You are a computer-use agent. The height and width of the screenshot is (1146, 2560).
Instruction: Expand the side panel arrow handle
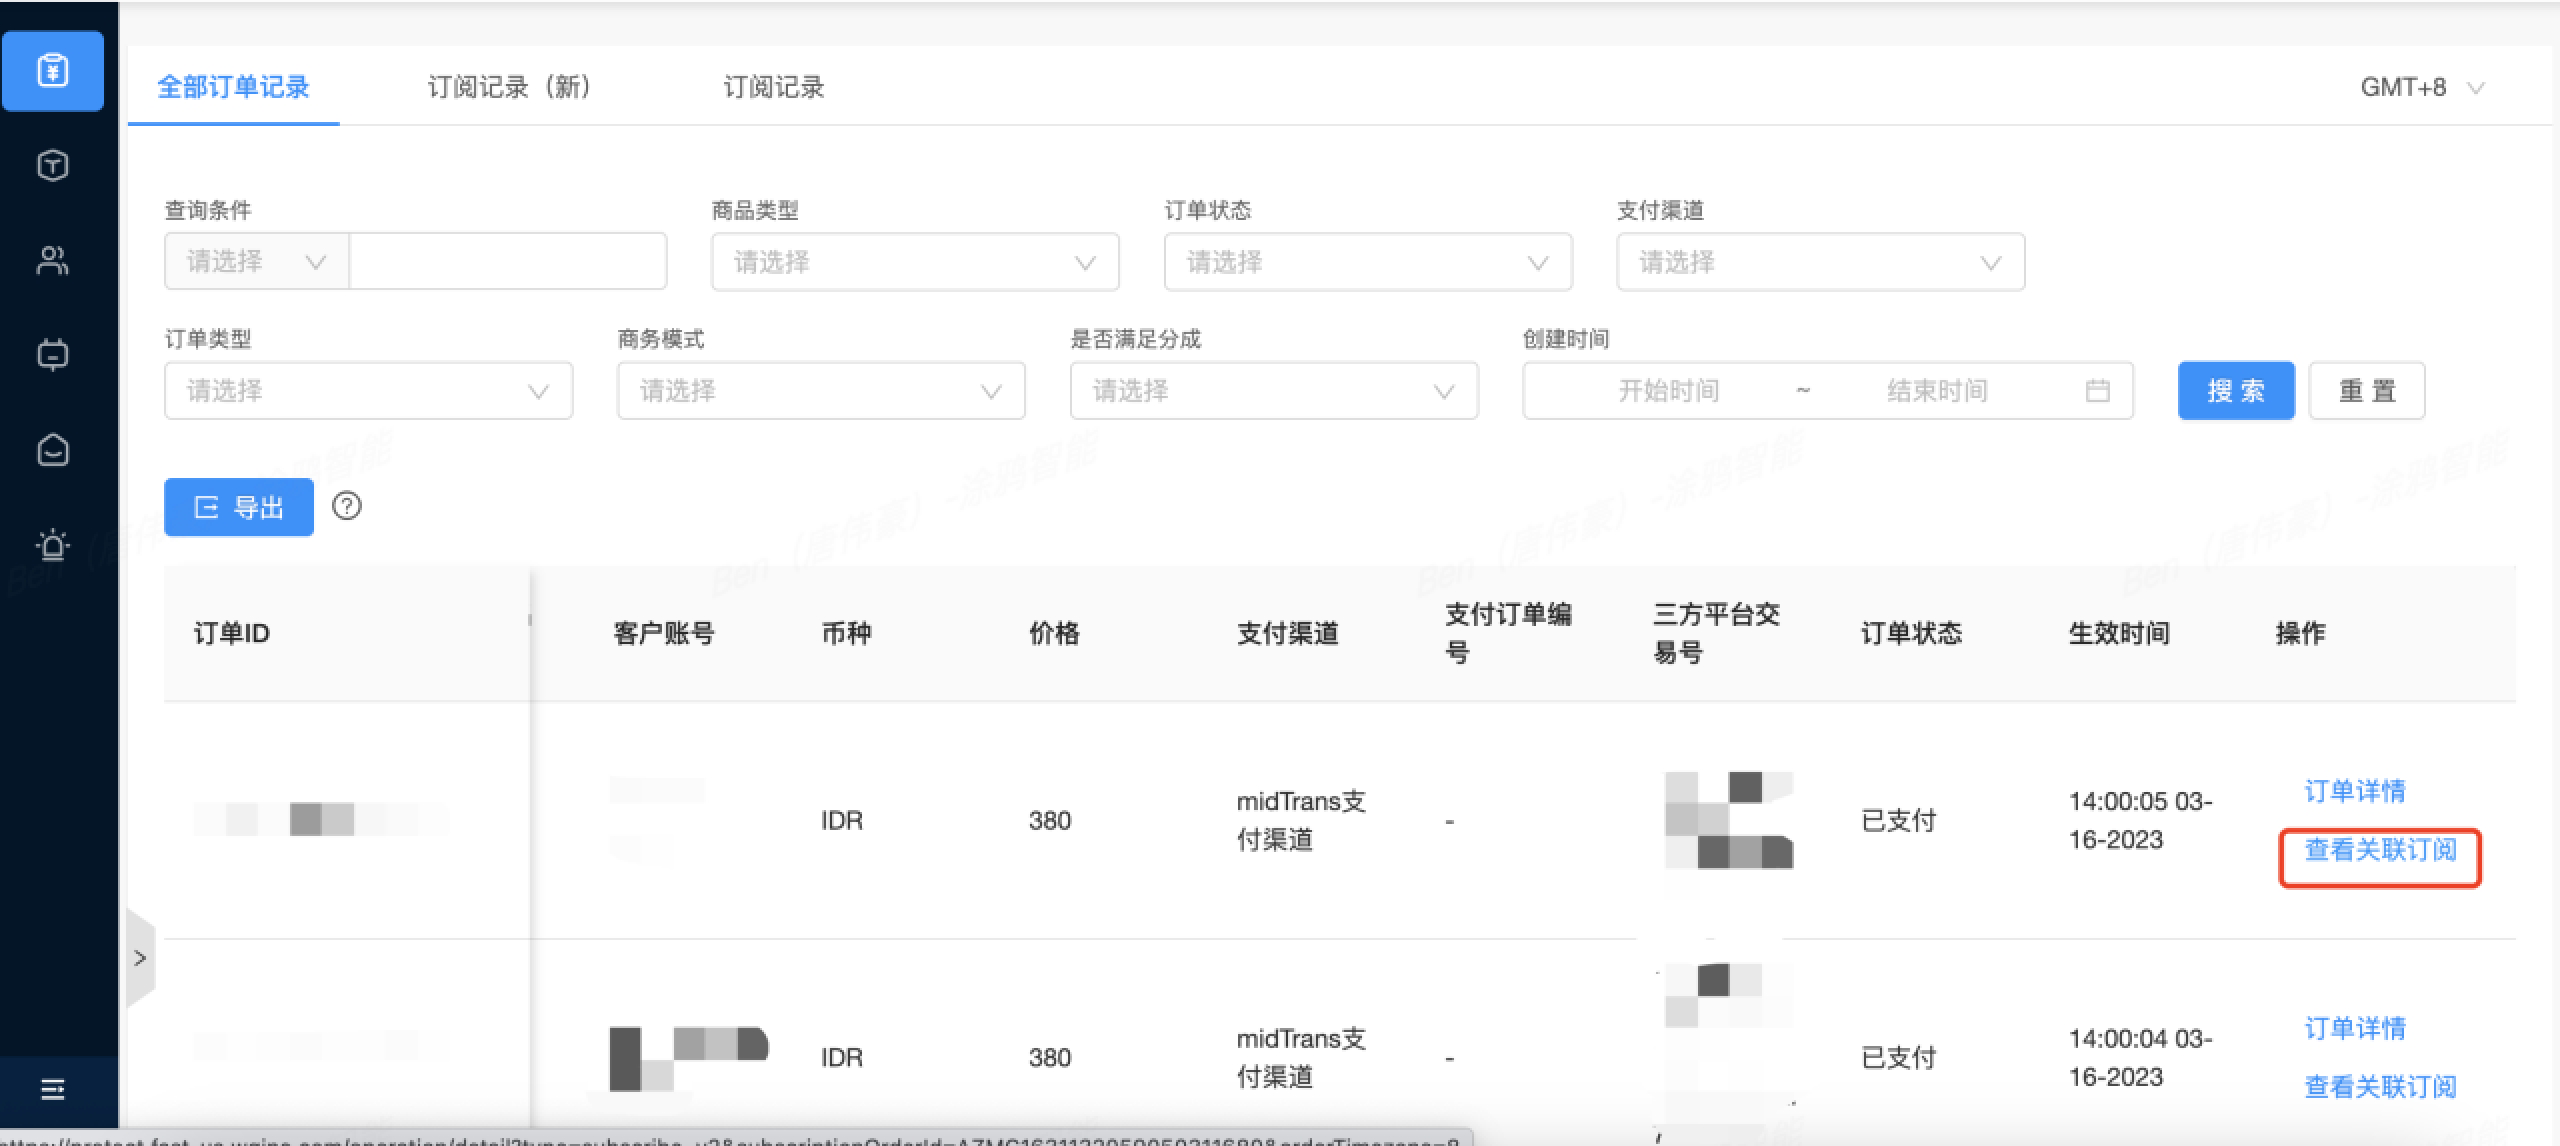(x=140, y=958)
